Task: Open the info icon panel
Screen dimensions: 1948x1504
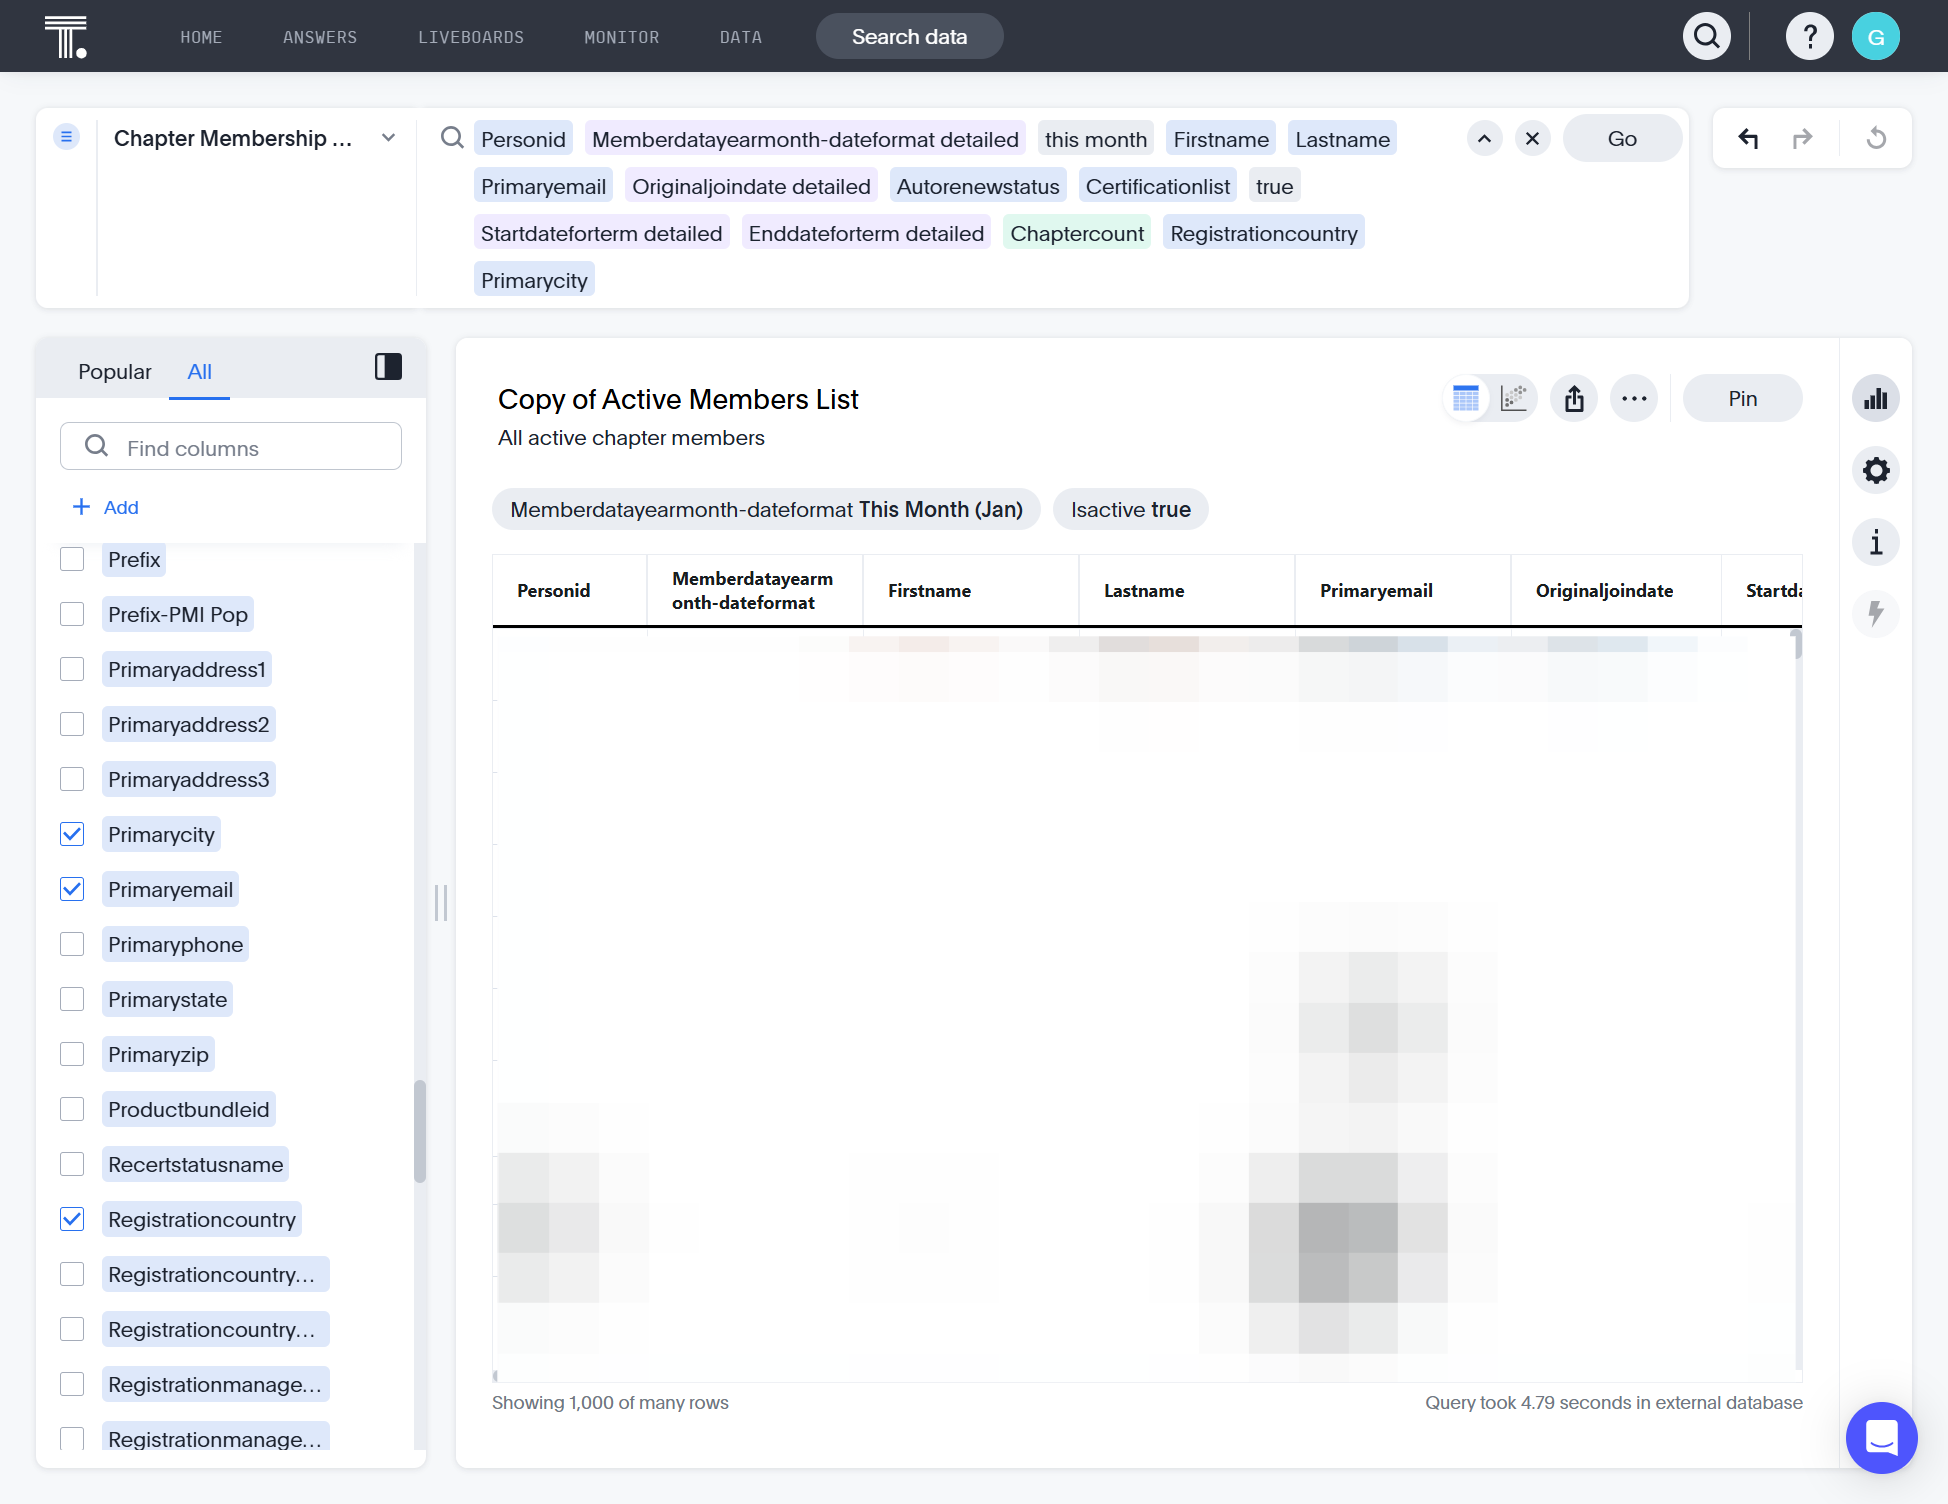Action: point(1876,542)
